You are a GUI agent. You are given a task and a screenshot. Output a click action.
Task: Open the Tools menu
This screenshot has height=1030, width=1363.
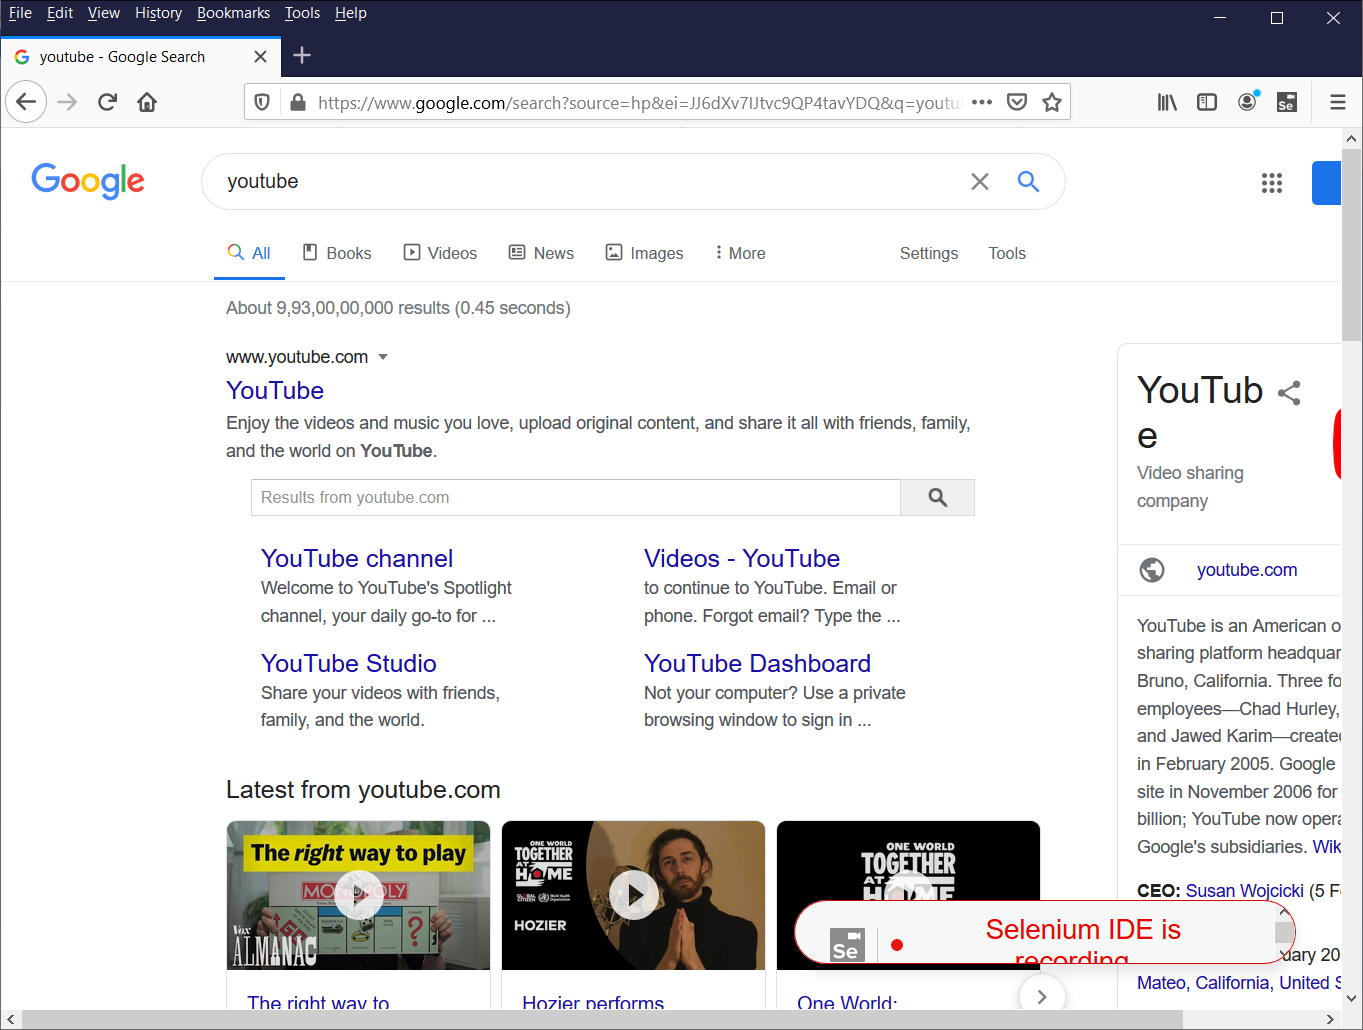coord(302,13)
